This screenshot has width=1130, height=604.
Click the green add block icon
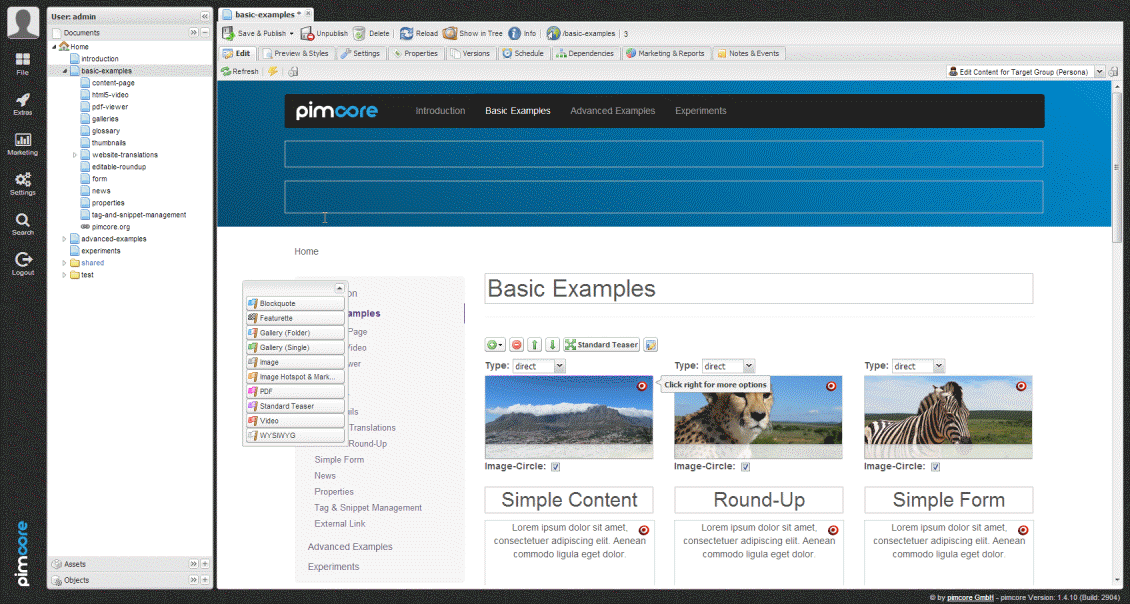[x=493, y=345]
